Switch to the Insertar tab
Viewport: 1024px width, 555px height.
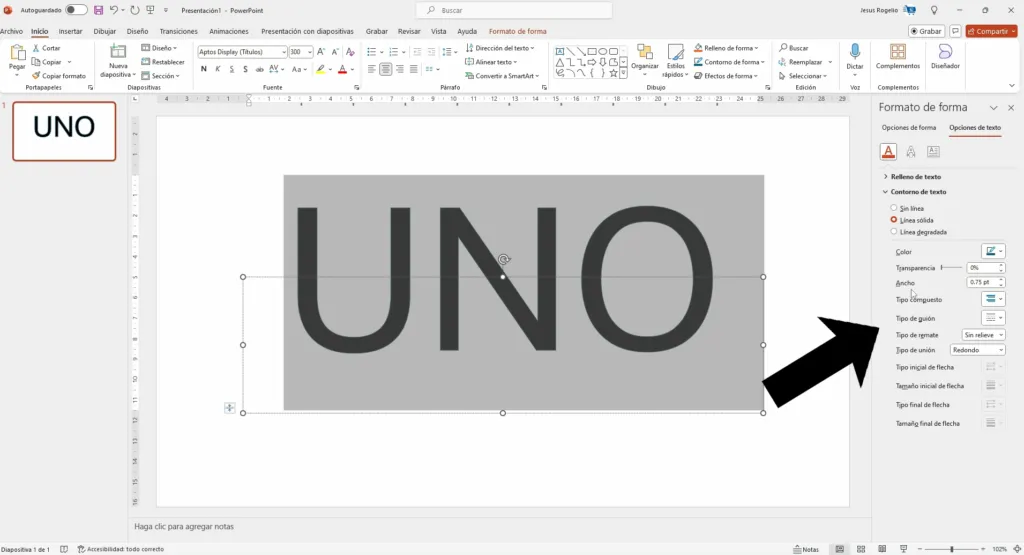(x=71, y=31)
